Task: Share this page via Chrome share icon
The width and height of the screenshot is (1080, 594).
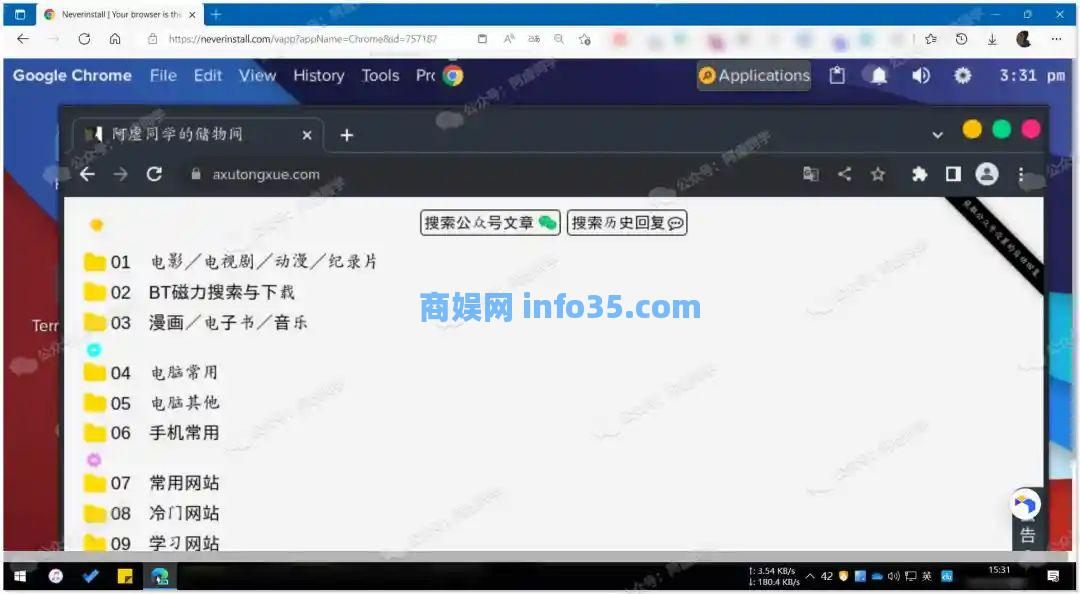Action: (x=844, y=174)
